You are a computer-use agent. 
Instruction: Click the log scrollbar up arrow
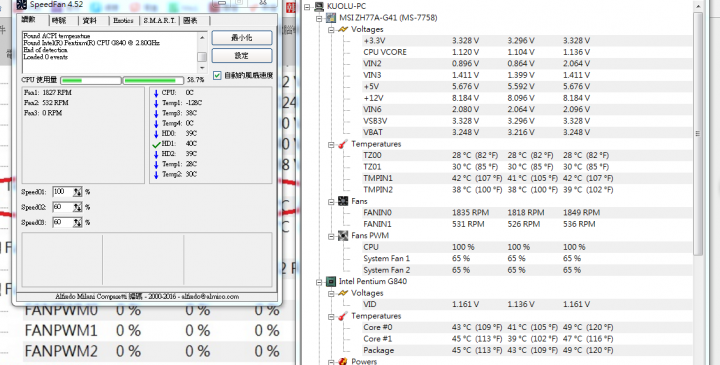(202, 37)
